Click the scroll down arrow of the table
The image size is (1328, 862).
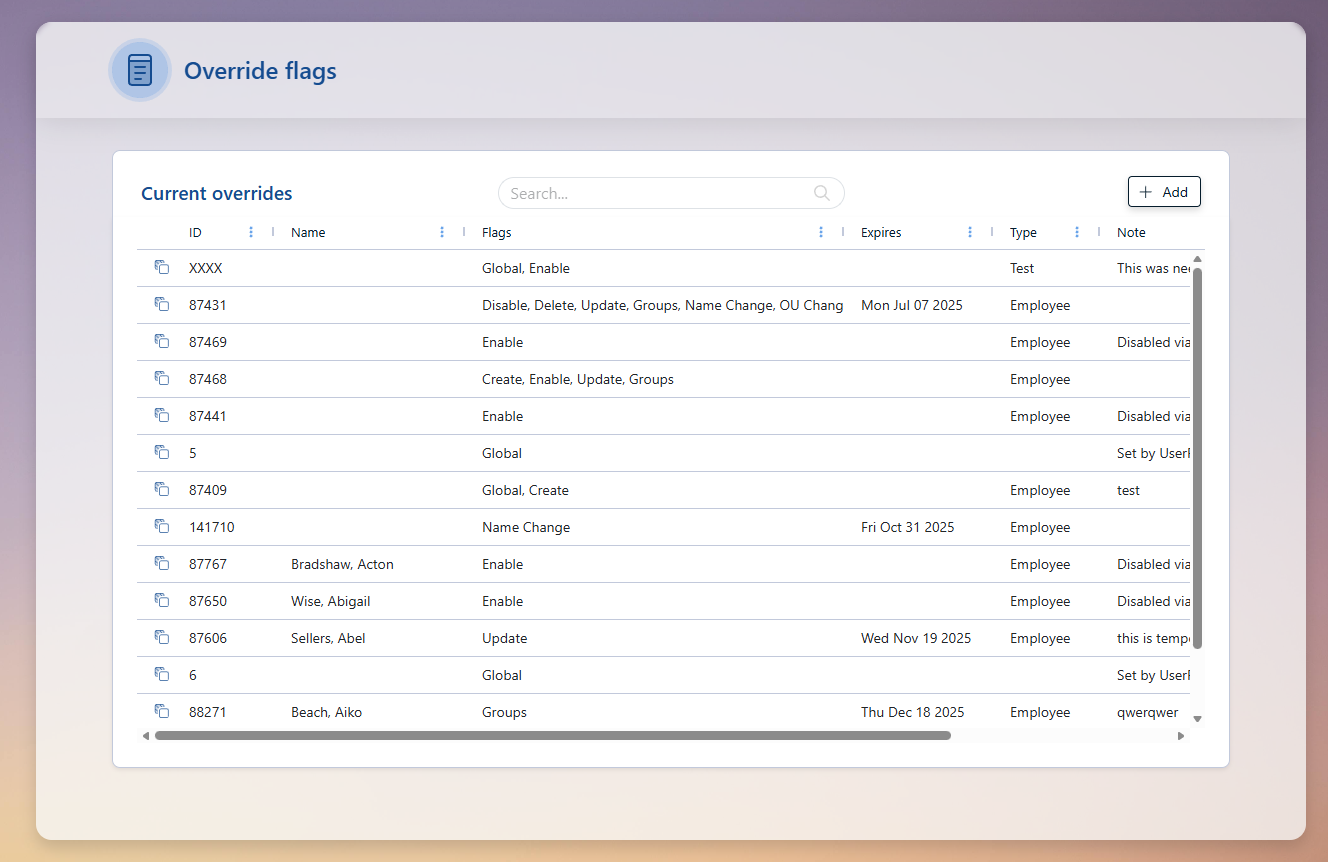click(x=1197, y=718)
